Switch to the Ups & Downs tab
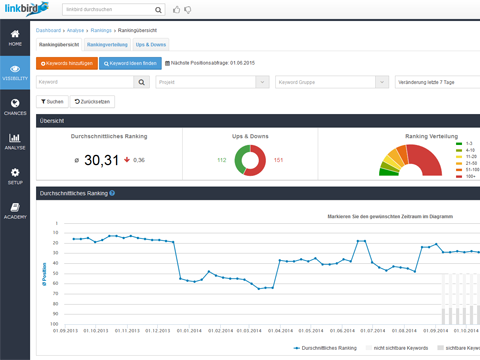 pos(151,45)
